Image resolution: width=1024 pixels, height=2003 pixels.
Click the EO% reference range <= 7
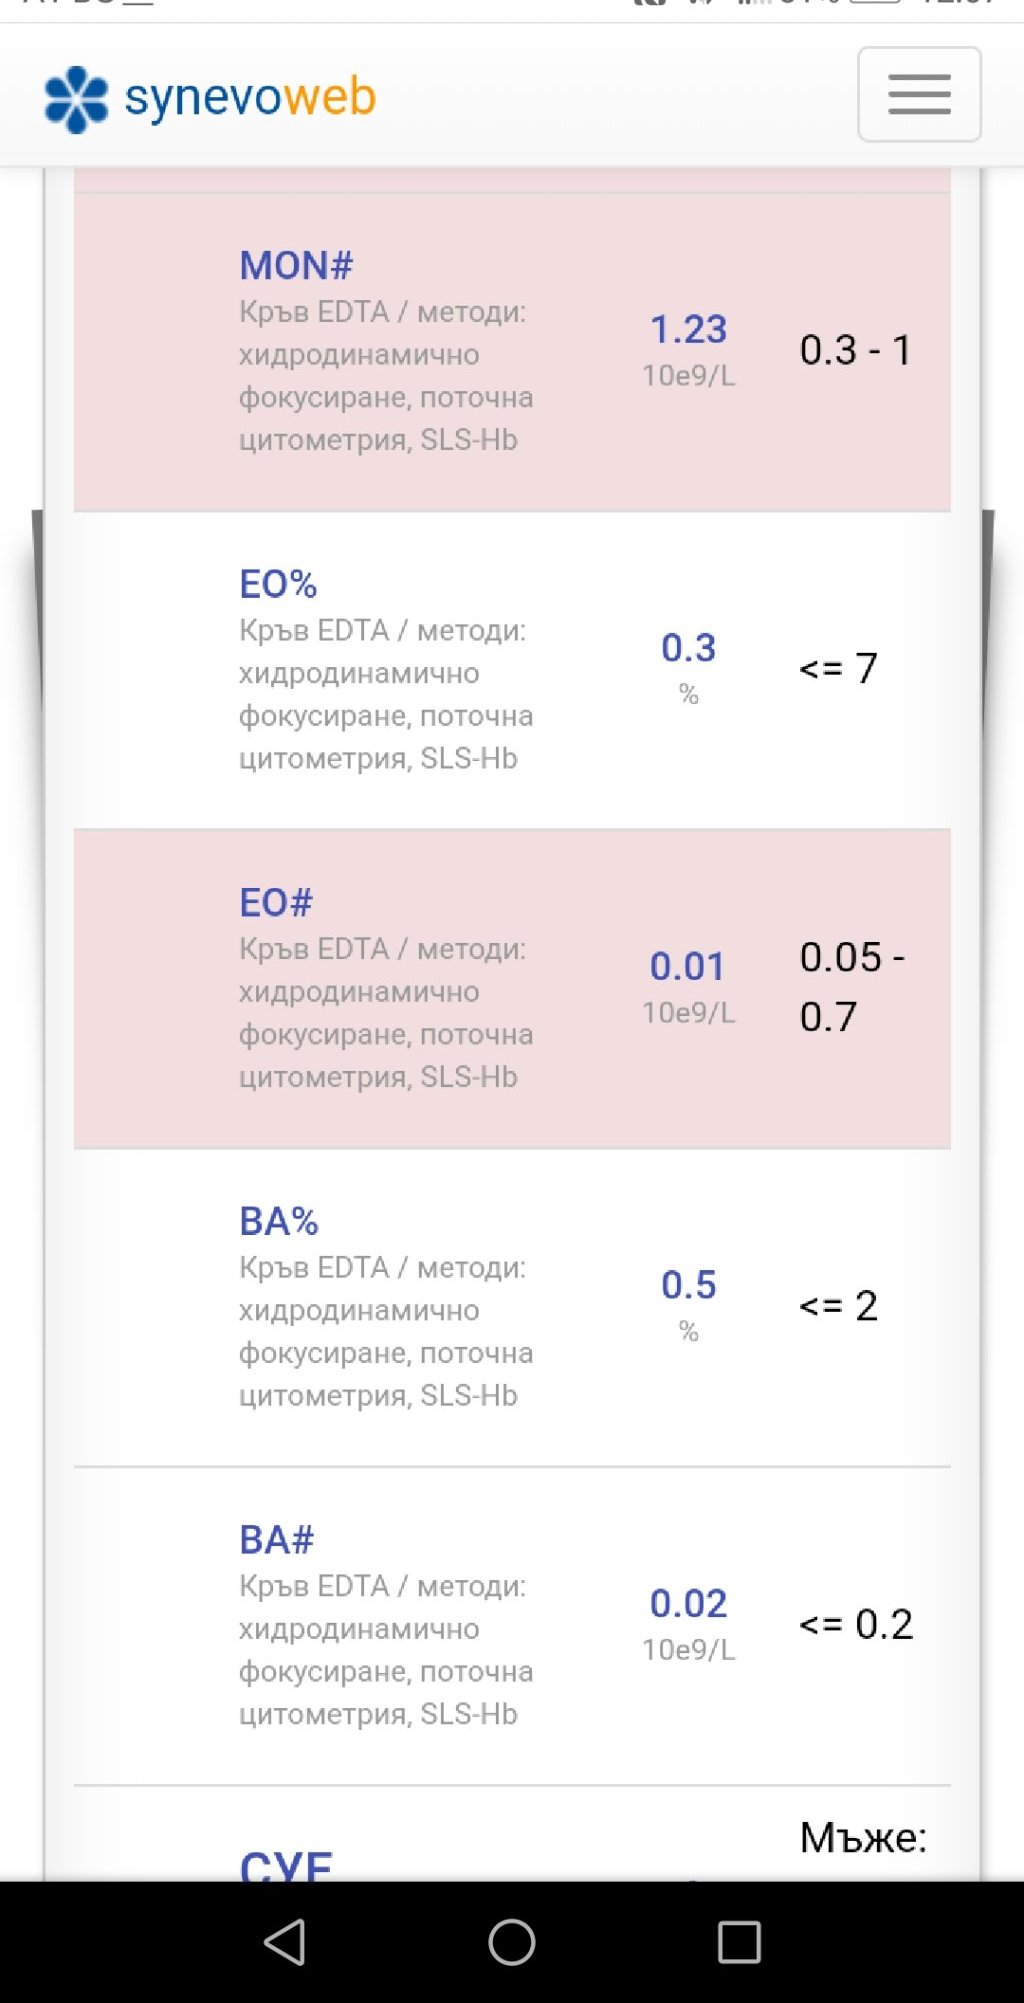pos(838,668)
